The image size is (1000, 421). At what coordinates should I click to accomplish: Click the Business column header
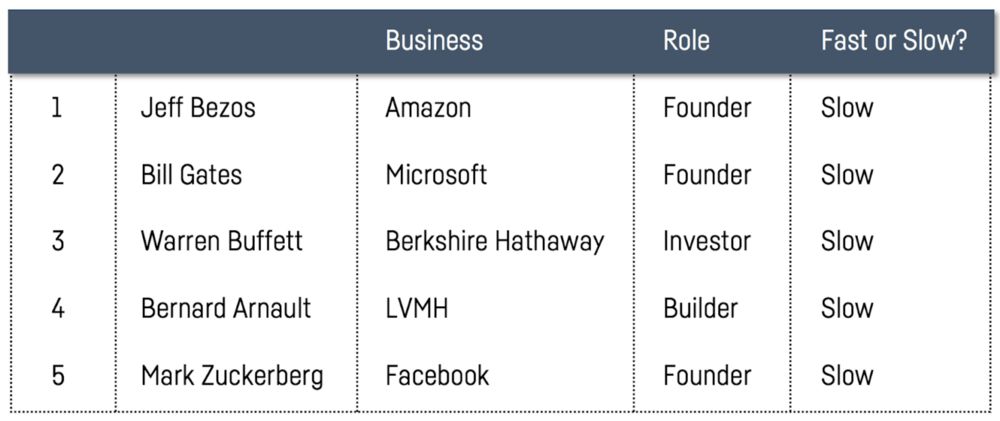pyautogui.click(x=434, y=41)
